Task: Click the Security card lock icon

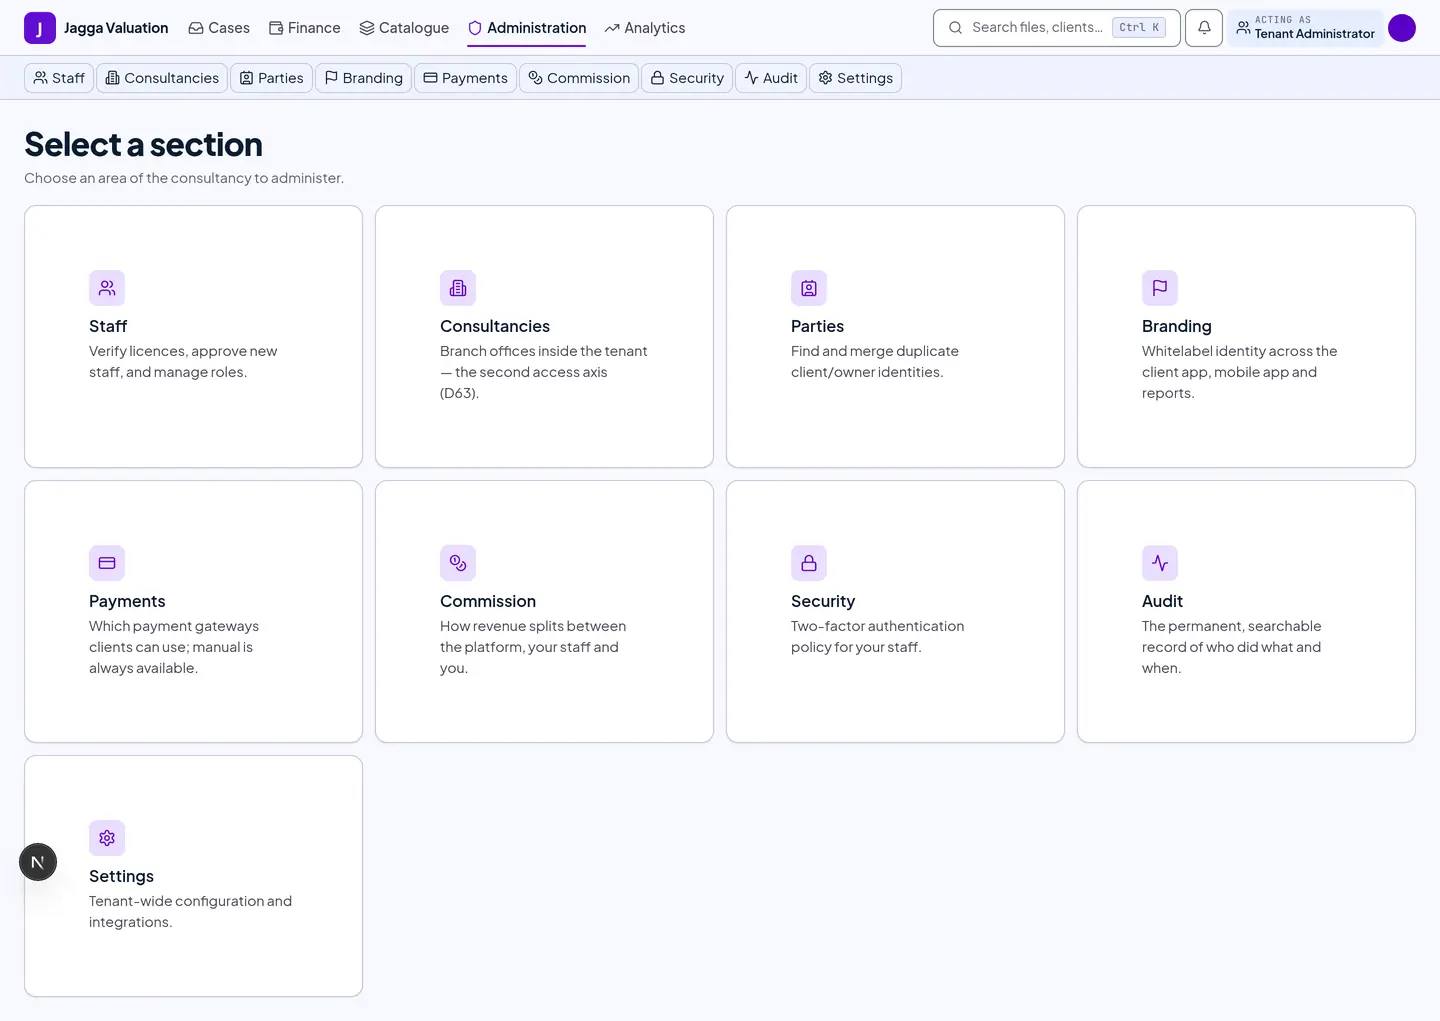Action: click(x=809, y=563)
